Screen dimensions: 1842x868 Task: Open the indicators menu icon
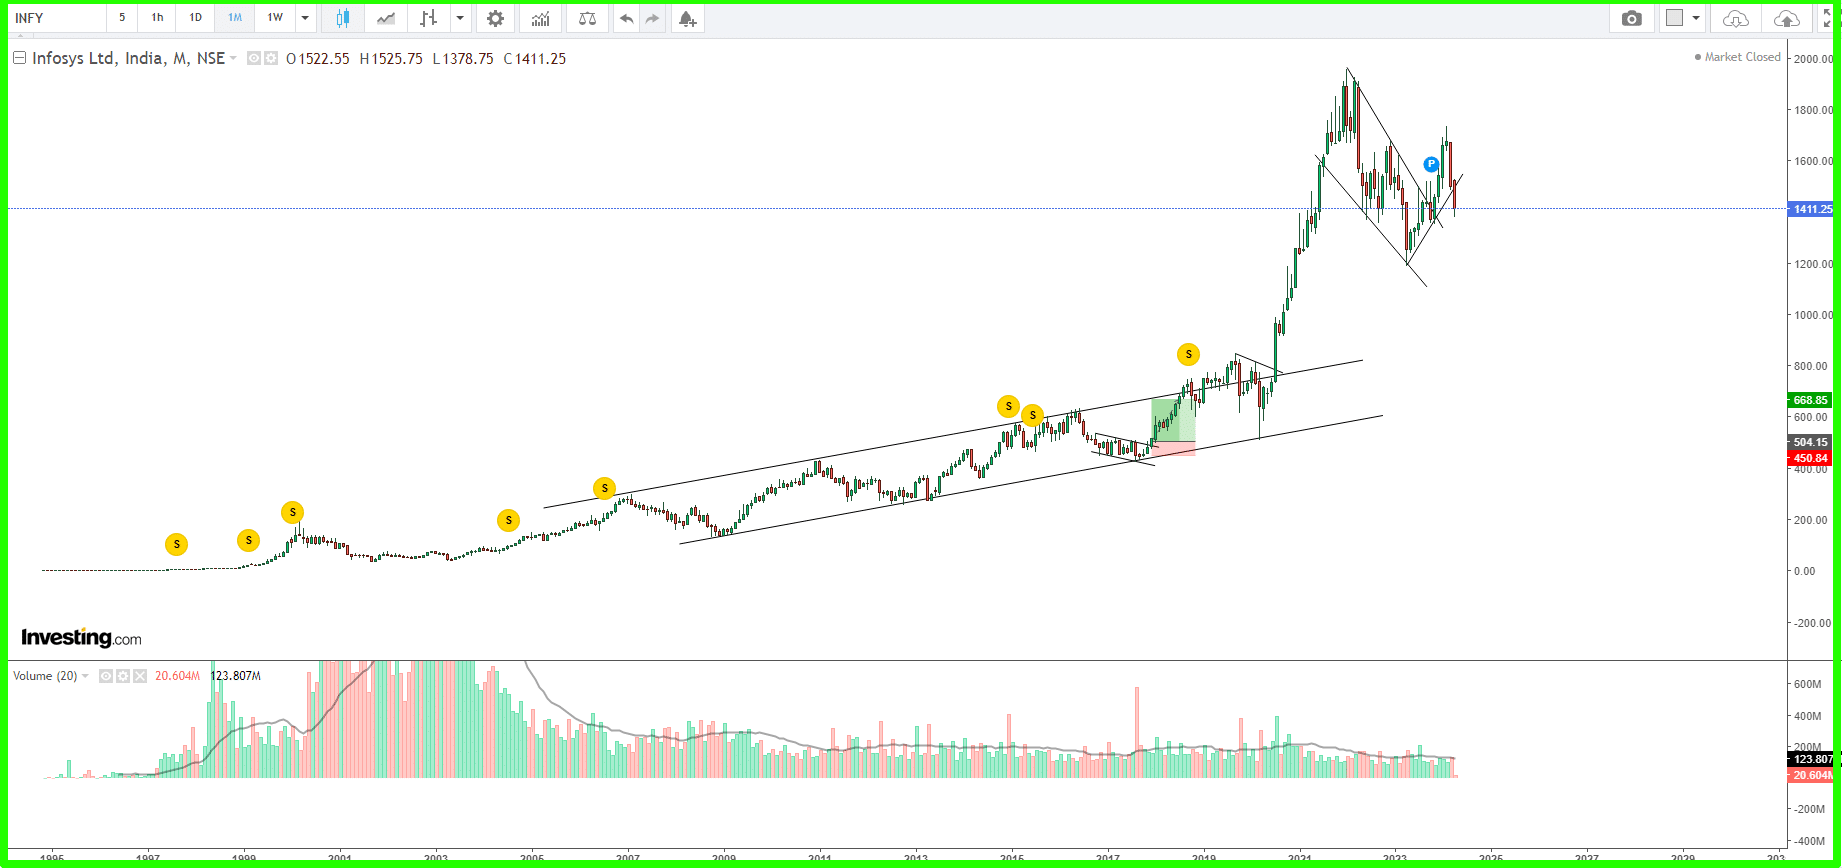pos(541,18)
